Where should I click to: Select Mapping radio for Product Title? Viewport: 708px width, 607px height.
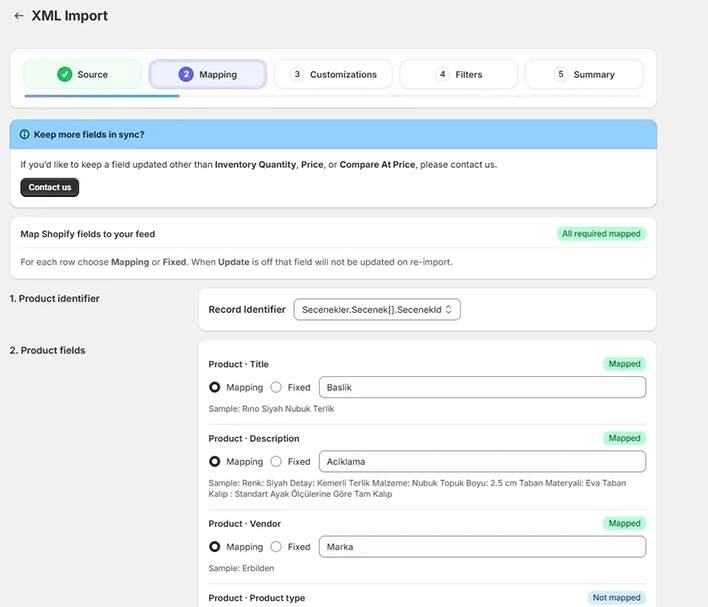click(x=214, y=387)
